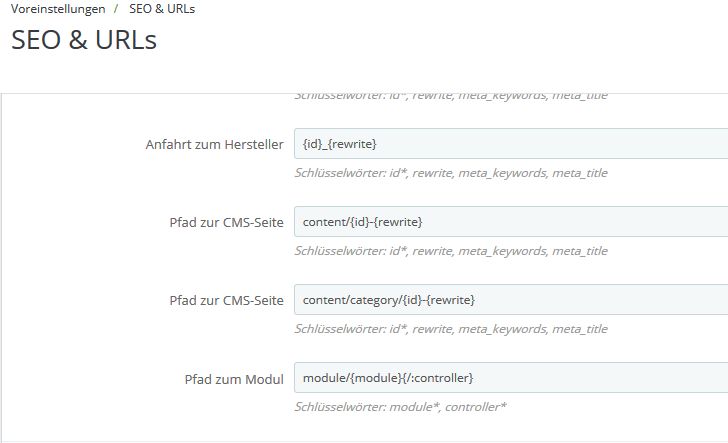Focus the Anfahrt zum Hersteller route field
The width and height of the screenshot is (728, 443).
tap(510, 144)
